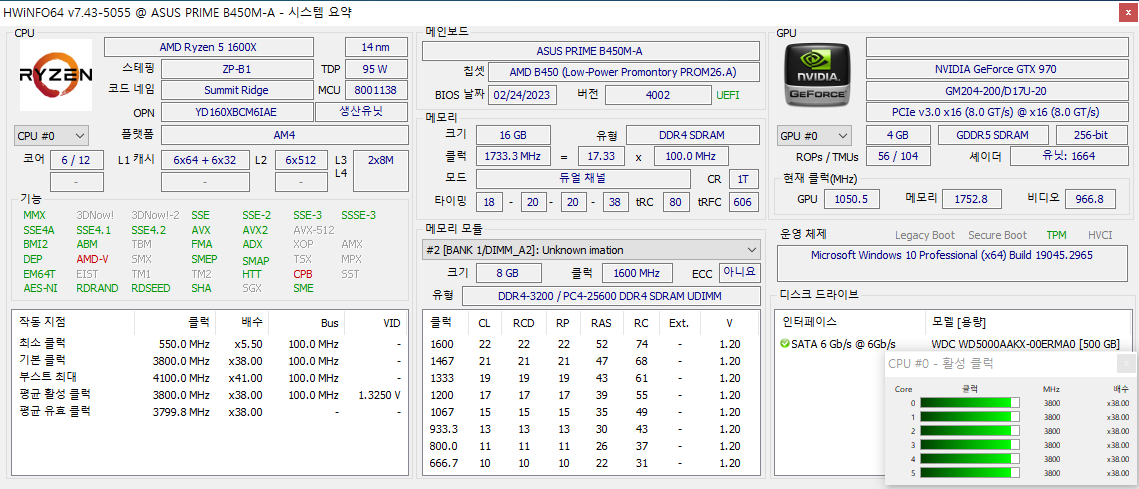Click the Secure Boot indicator label
1139x489 pixels.
997,235
